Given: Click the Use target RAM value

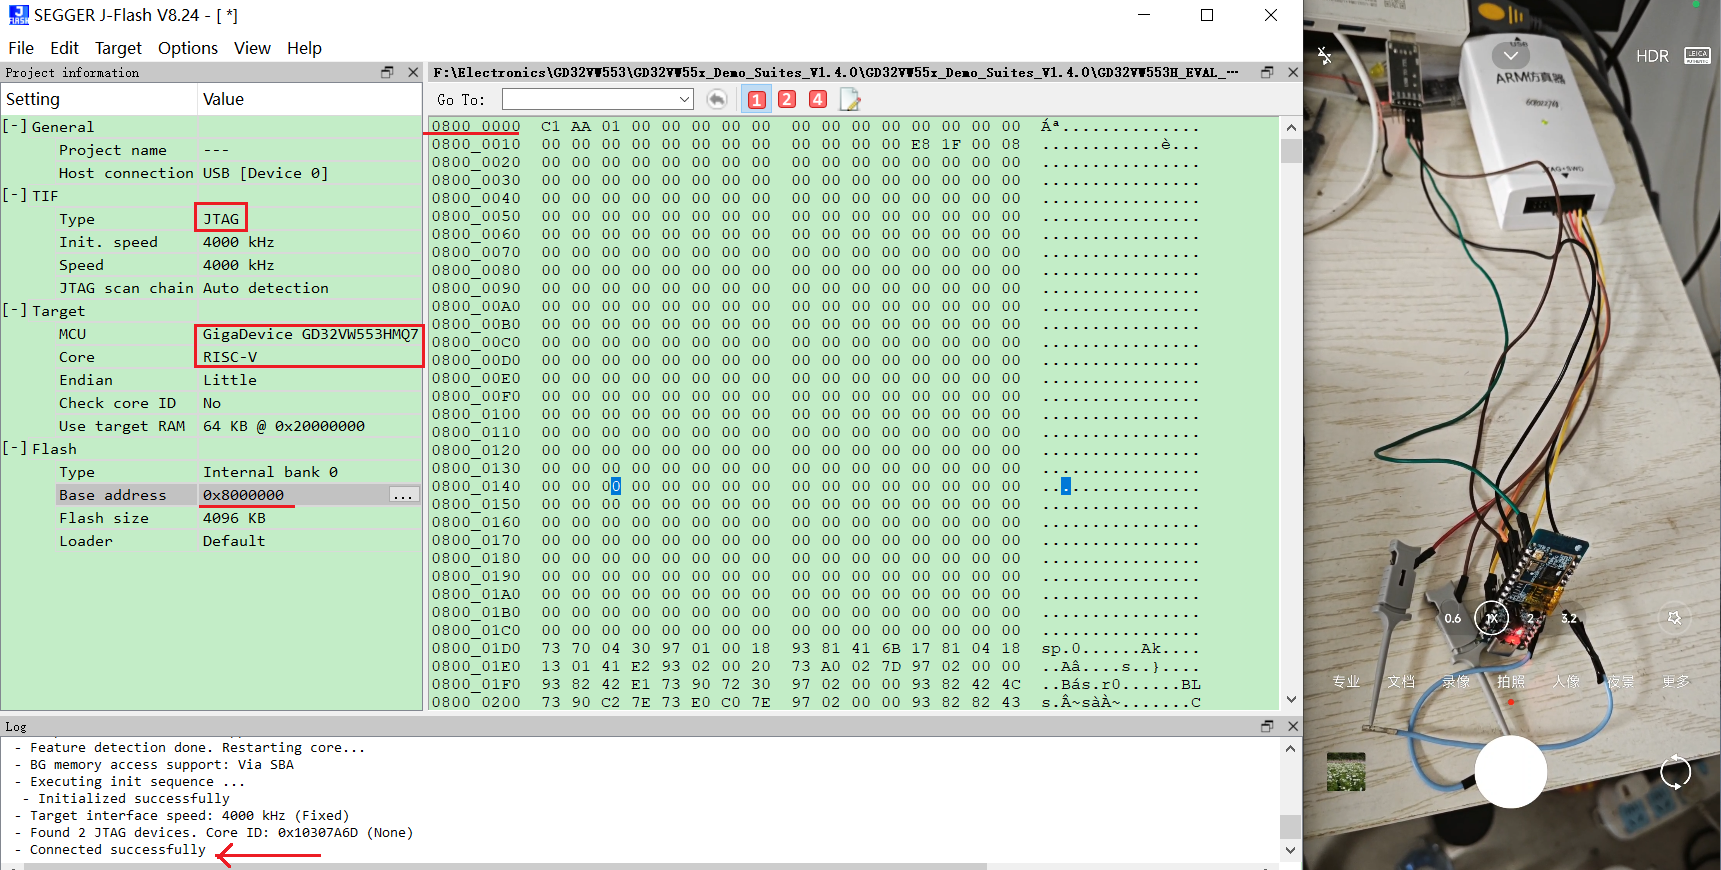Looking at the screenshot, I should [284, 426].
